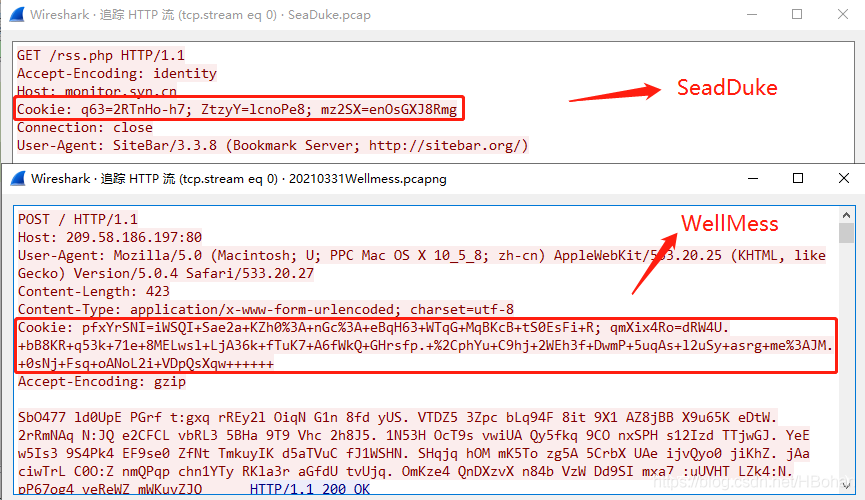Maximize the SeaDuke.pcap stream window
The height and width of the screenshot is (500, 865).
point(797,14)
